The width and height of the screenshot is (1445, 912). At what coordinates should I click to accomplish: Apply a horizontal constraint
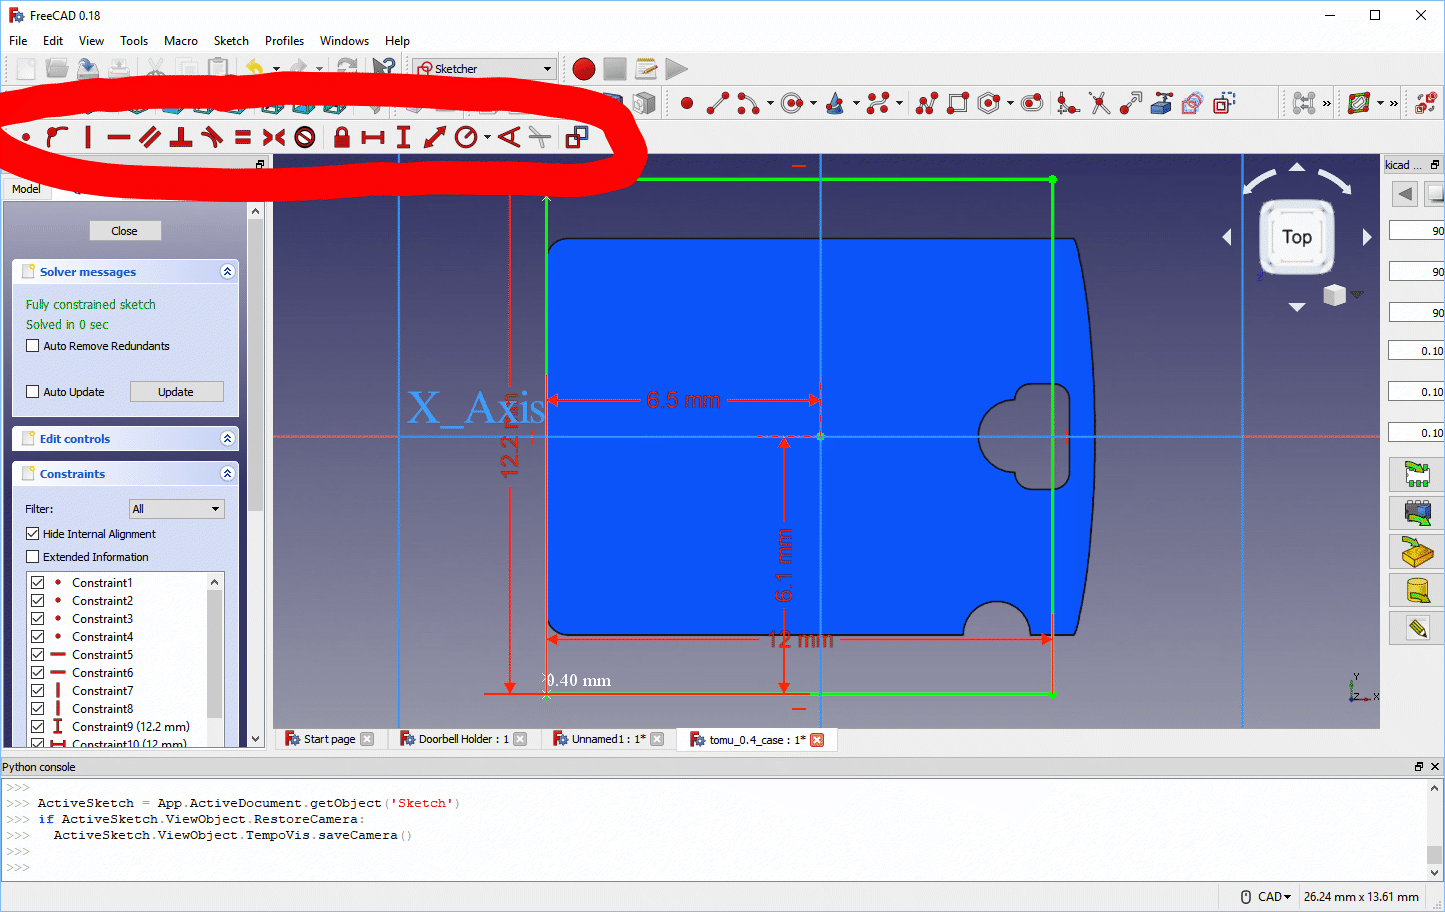(x=120, y=137)
